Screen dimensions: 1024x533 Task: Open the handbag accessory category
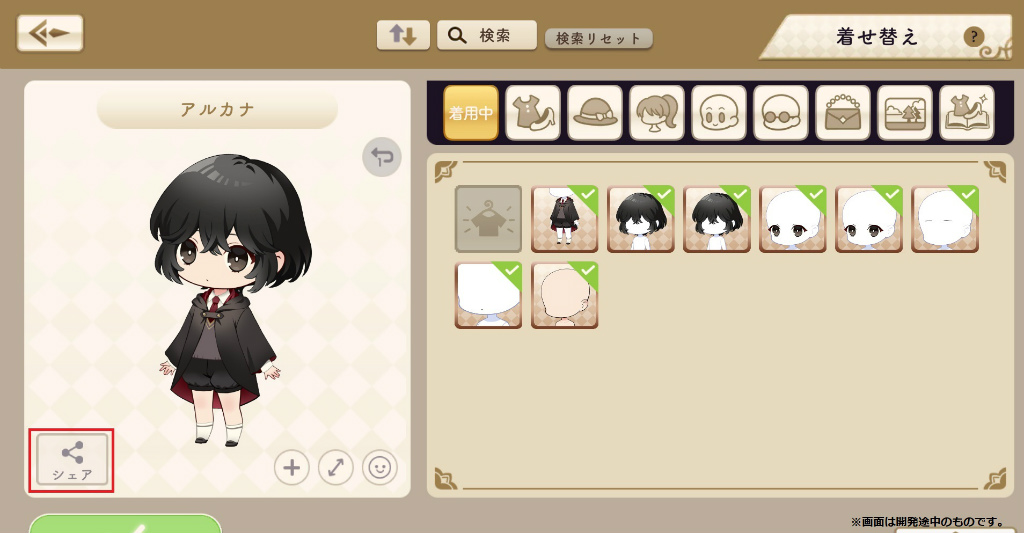[x=842, y=113]
